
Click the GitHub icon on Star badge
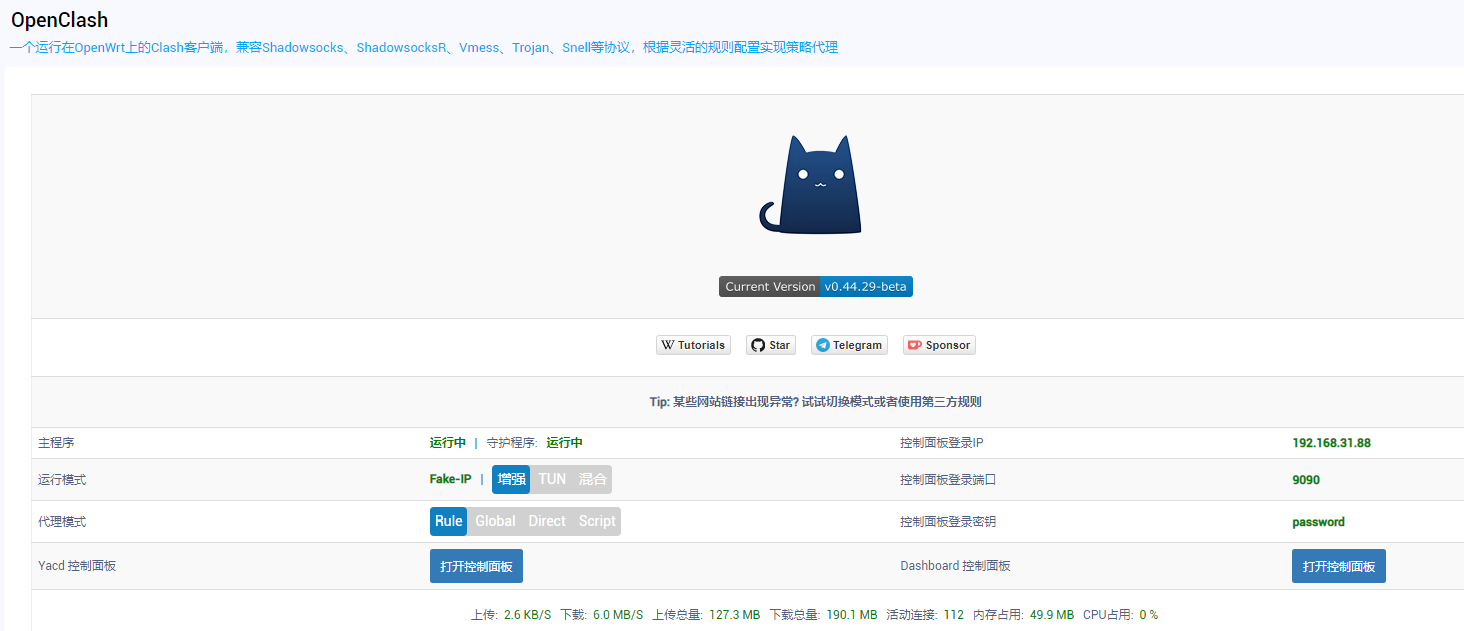click(757, 345)
